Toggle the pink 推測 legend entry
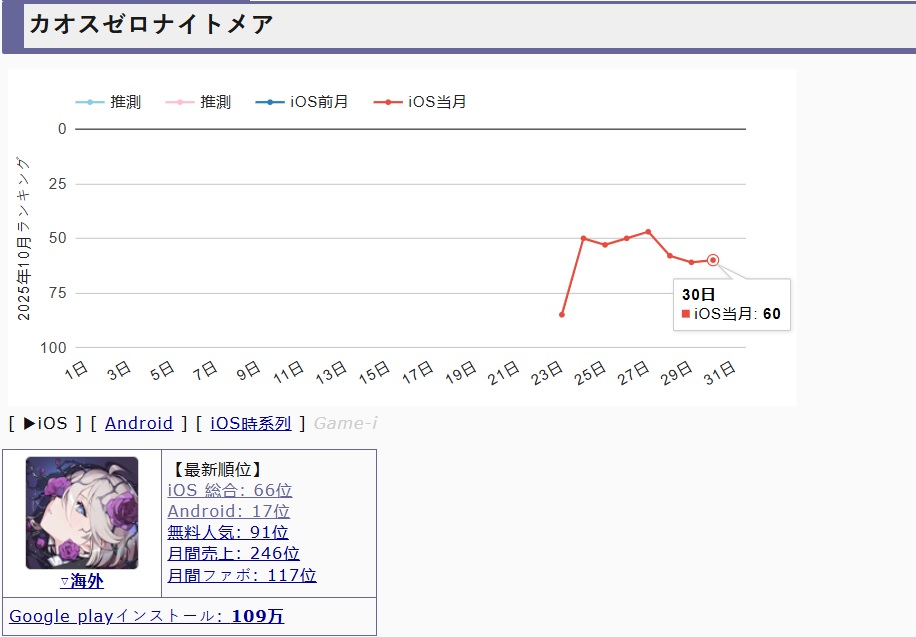This screenshot has width=916, height=637. pyautogui.click(x=199, y=102)
